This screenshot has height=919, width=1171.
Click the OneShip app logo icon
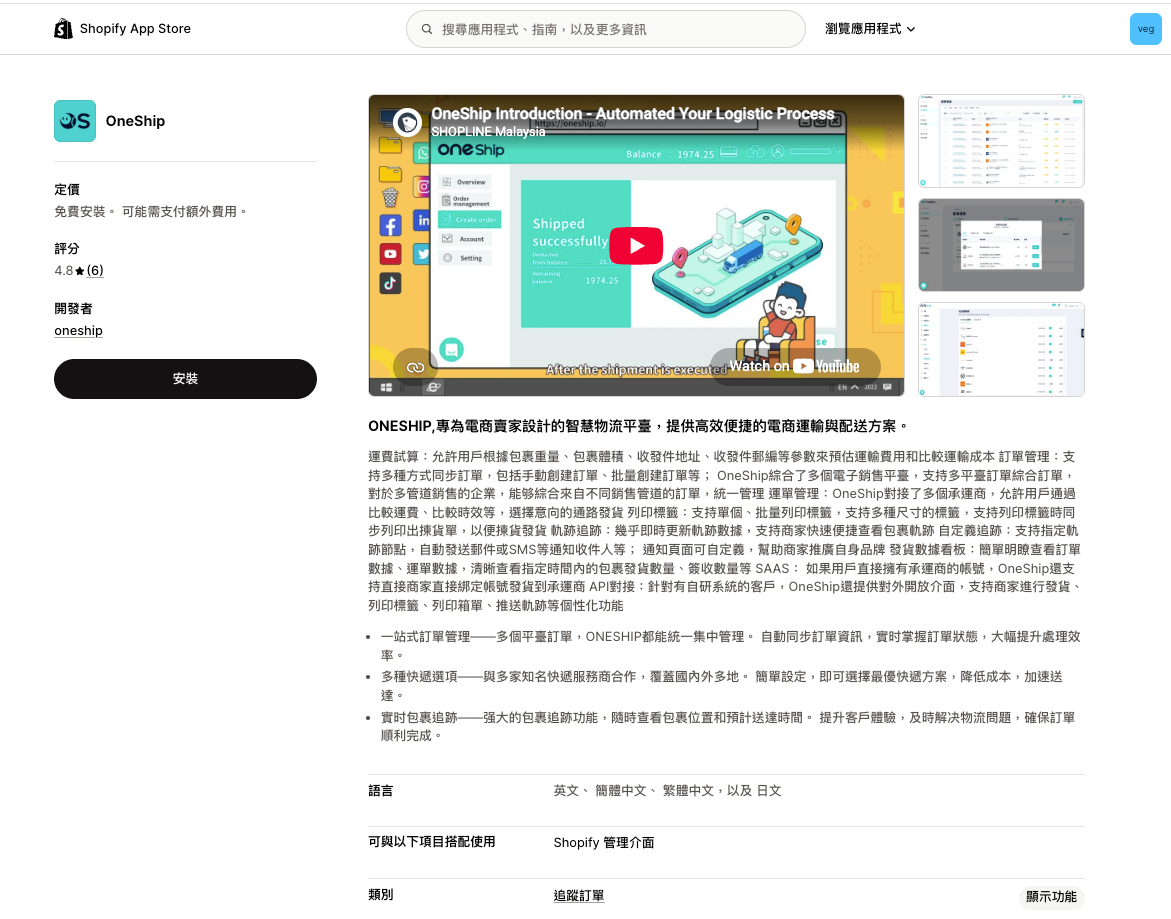pyautogui.click(x=75, y=121)
